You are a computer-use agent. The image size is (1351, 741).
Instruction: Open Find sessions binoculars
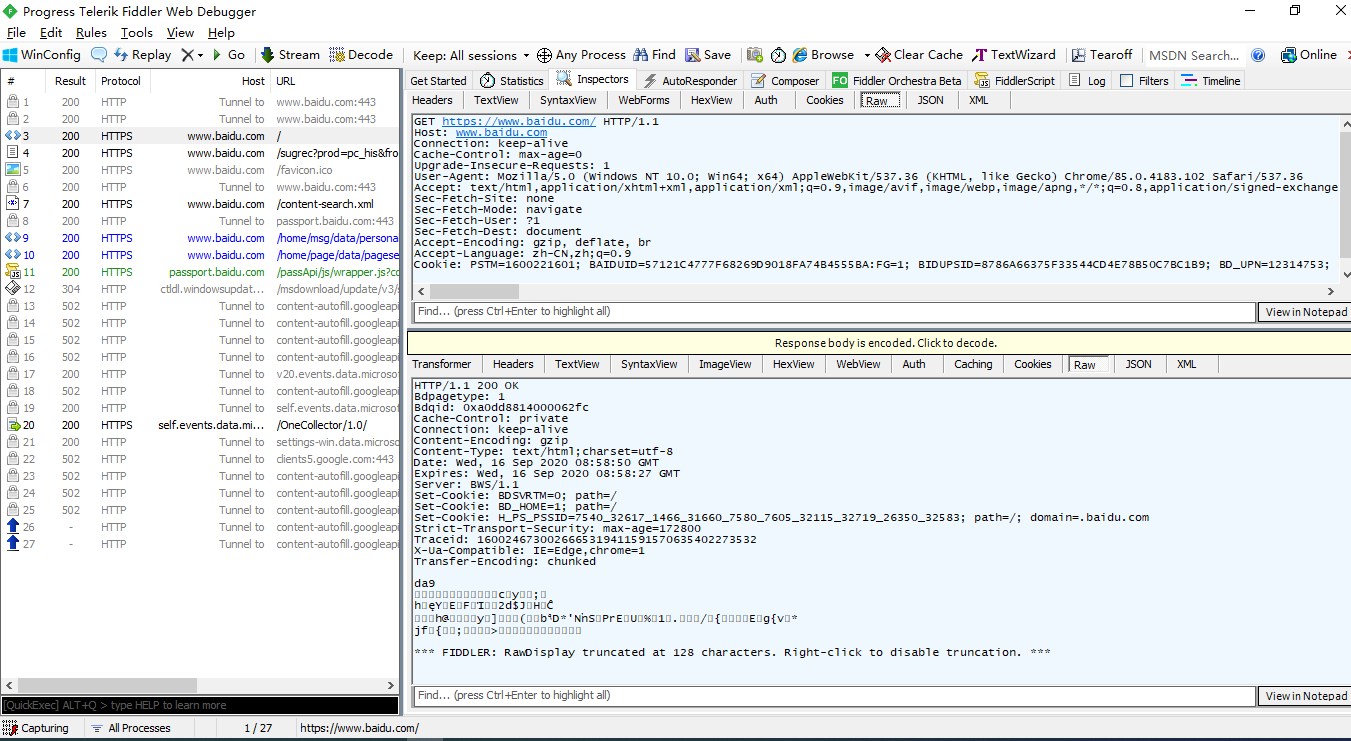(x=654, y=55)
